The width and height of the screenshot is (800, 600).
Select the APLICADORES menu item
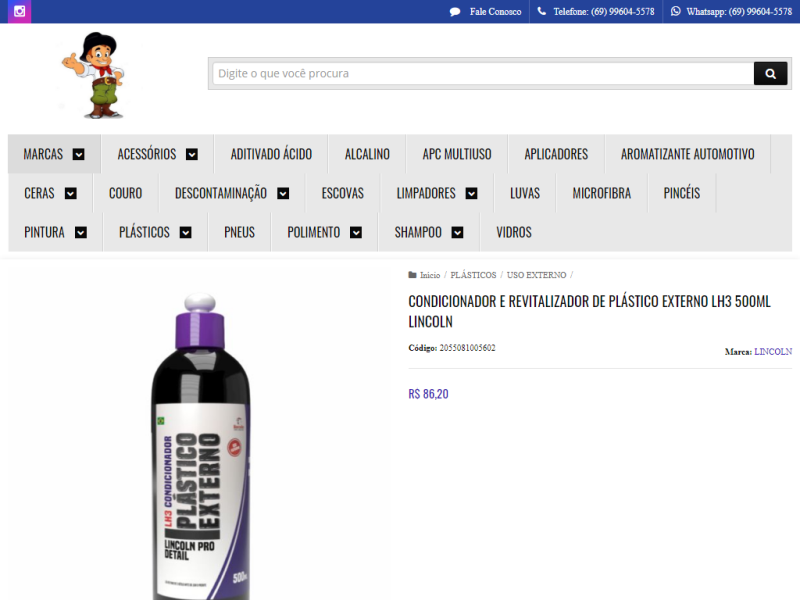pyautogui.click(x=556, y=154)
